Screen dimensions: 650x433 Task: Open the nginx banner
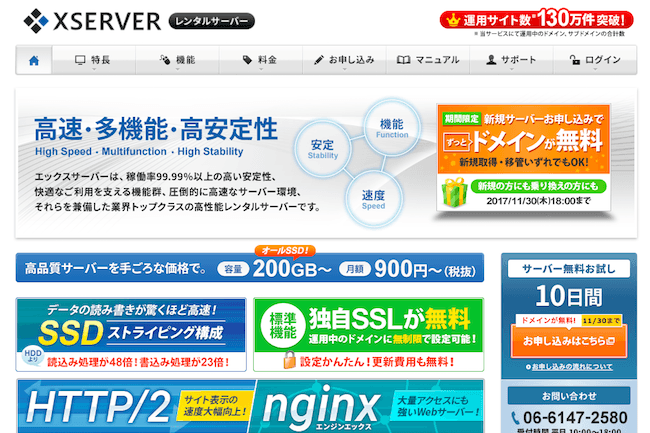(x=367, y=406)
